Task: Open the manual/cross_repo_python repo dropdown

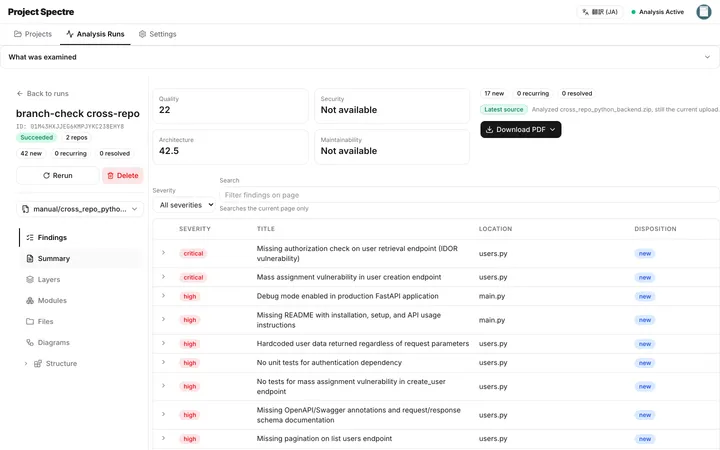Action: coord(80,209)
